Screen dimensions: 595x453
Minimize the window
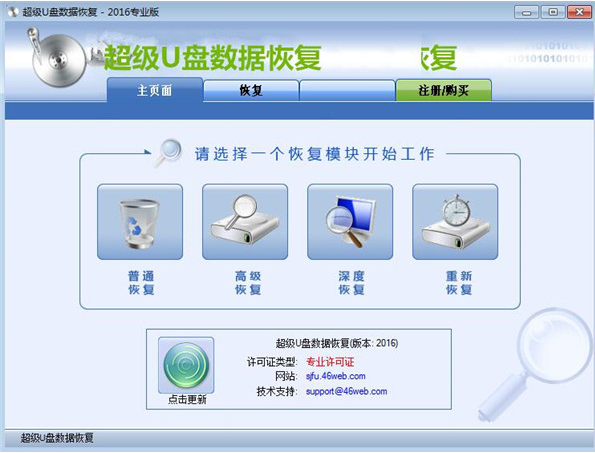point(526,13)
